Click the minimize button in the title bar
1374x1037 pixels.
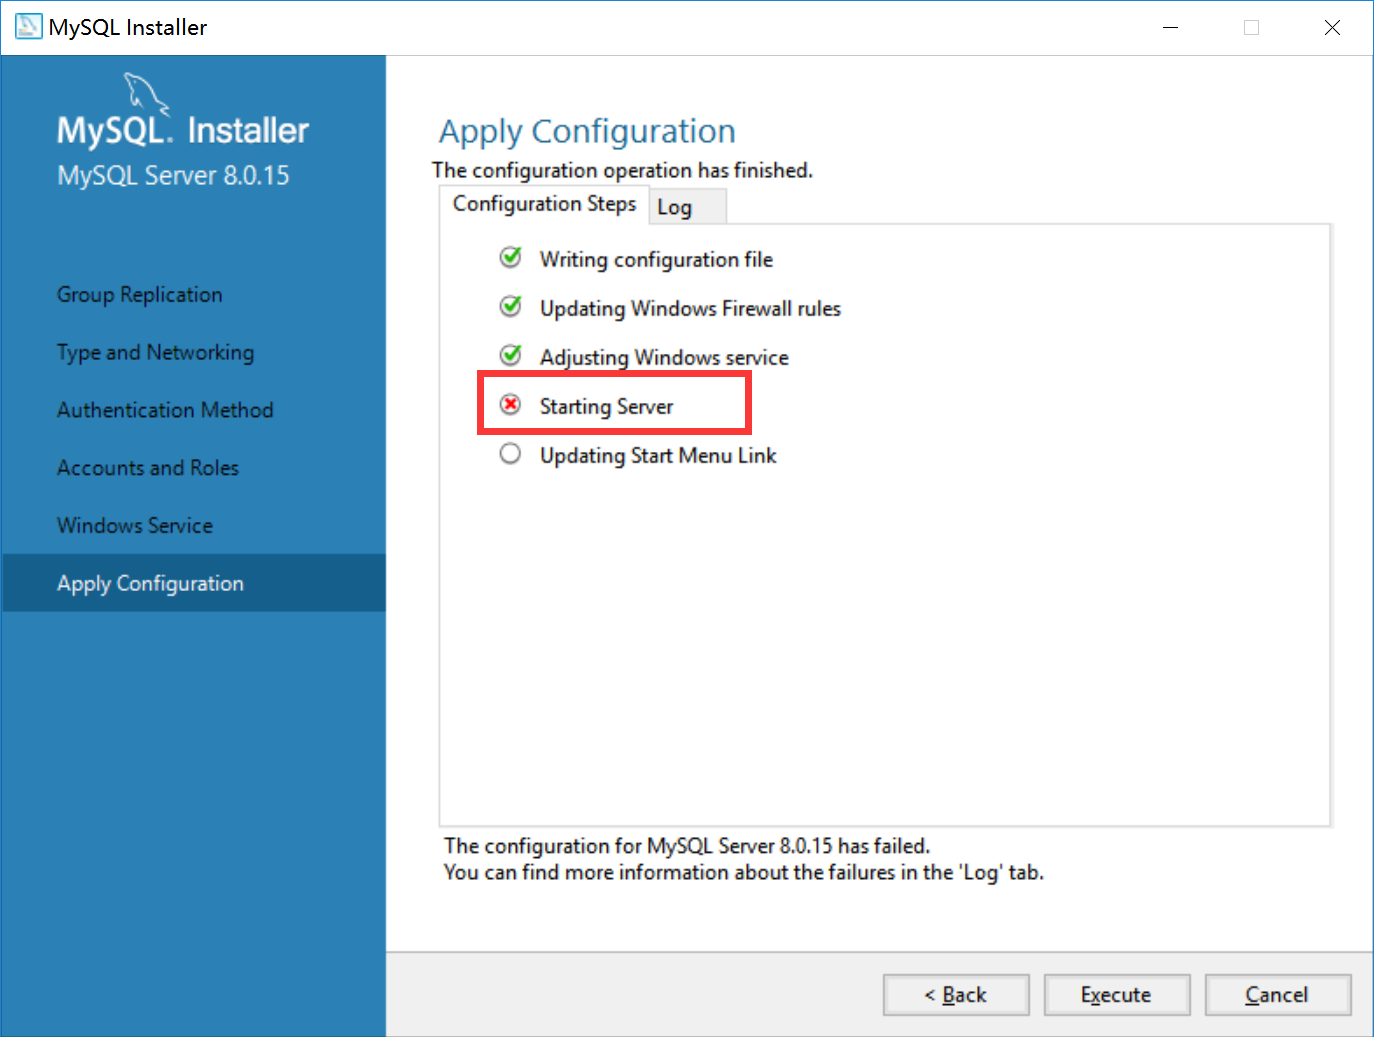[x=1170, y=27]
